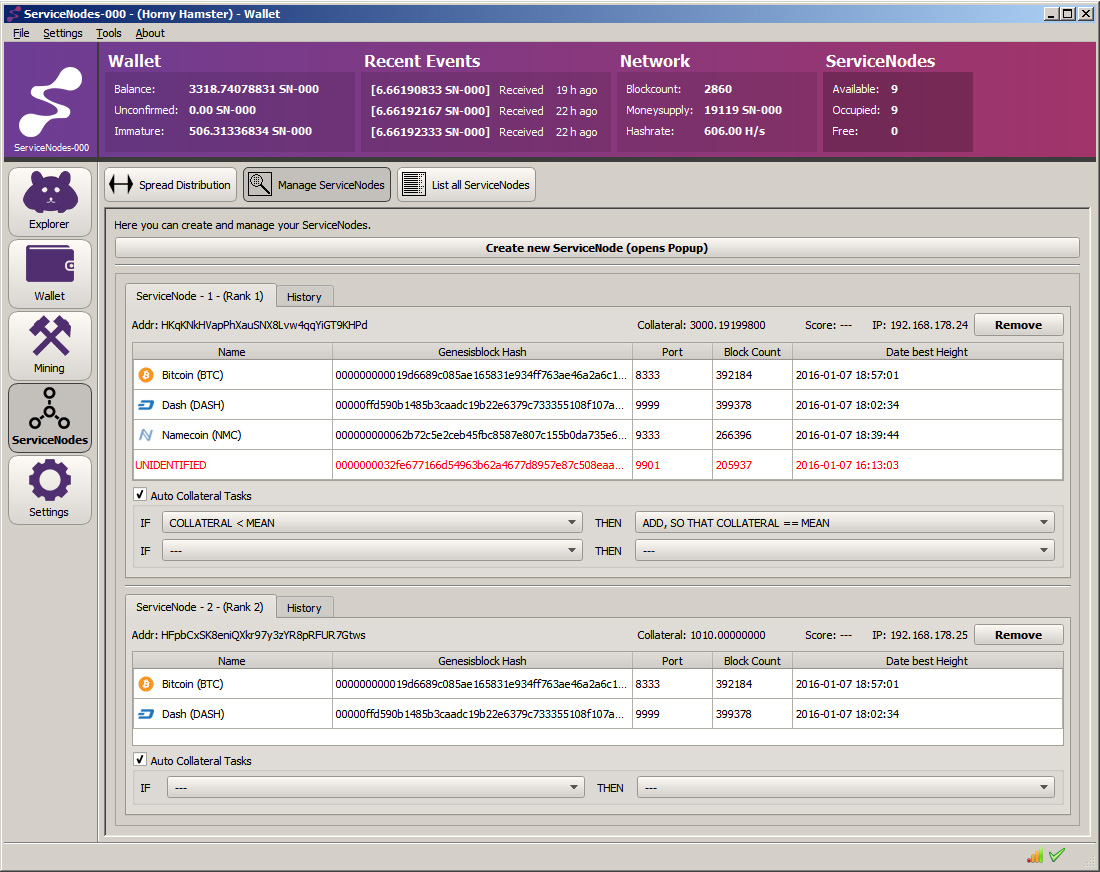Toggle Auto Collateral Tasks for ServiceNode 1
This screenshot has height=872, width=1100.
click(x=140, y=495)
